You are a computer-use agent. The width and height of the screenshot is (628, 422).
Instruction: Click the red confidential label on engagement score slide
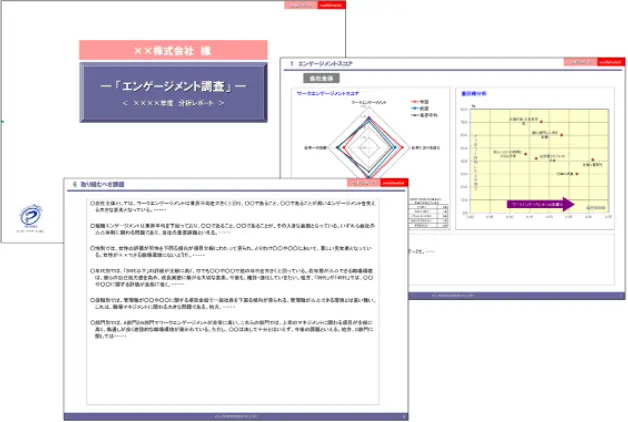607,62
